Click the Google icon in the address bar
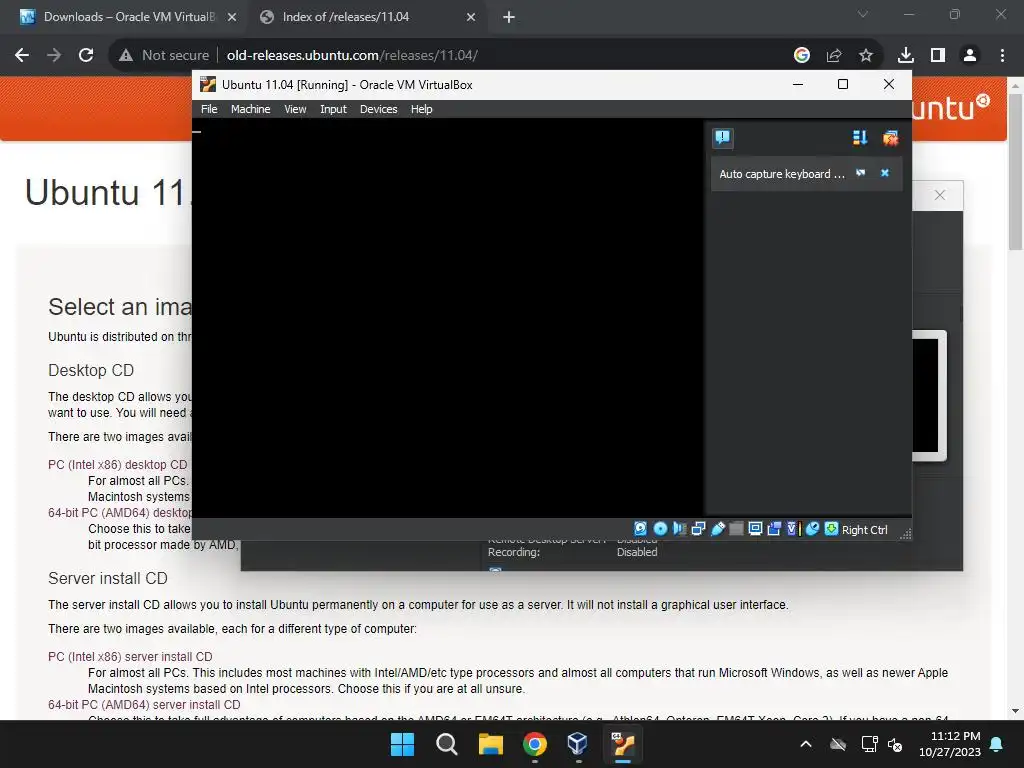Image resolution: width=1024 pixels, height=768 pixels. [801, 55]
